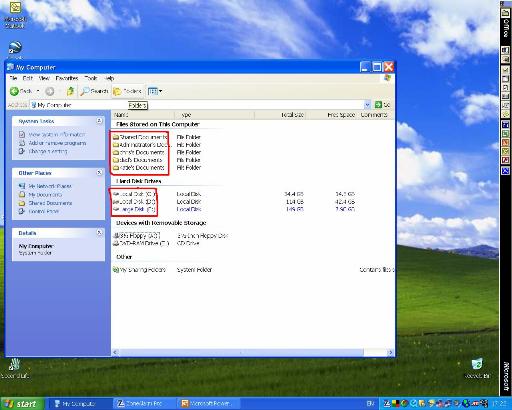Open the Back history dropdown arrow
This screenshot has width=512, height=410.
[x=38, y=91]
